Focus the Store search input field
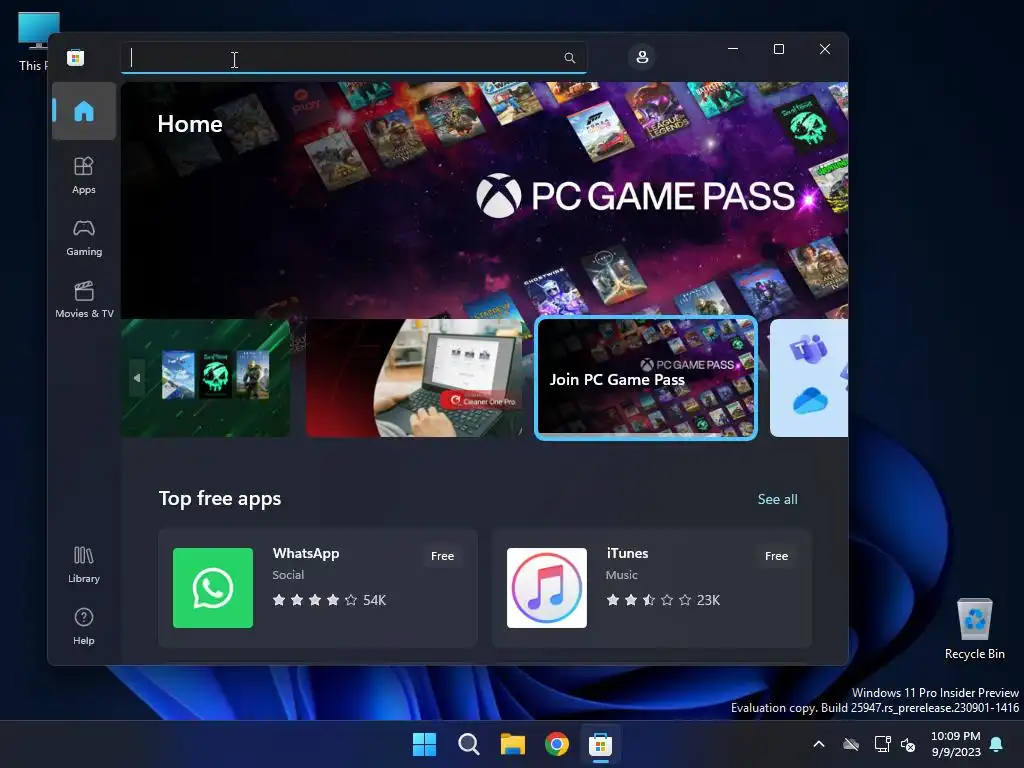 pos(354,58)
